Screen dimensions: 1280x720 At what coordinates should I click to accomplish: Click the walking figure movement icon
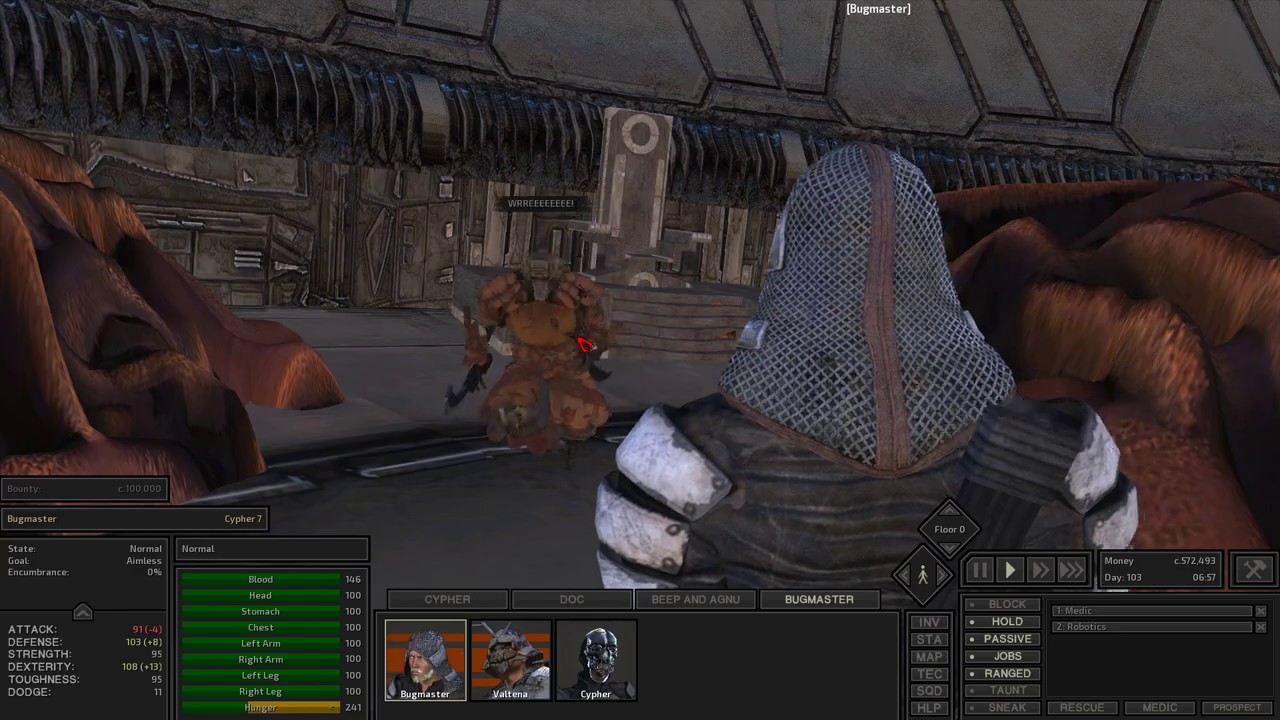click(923, 575)
